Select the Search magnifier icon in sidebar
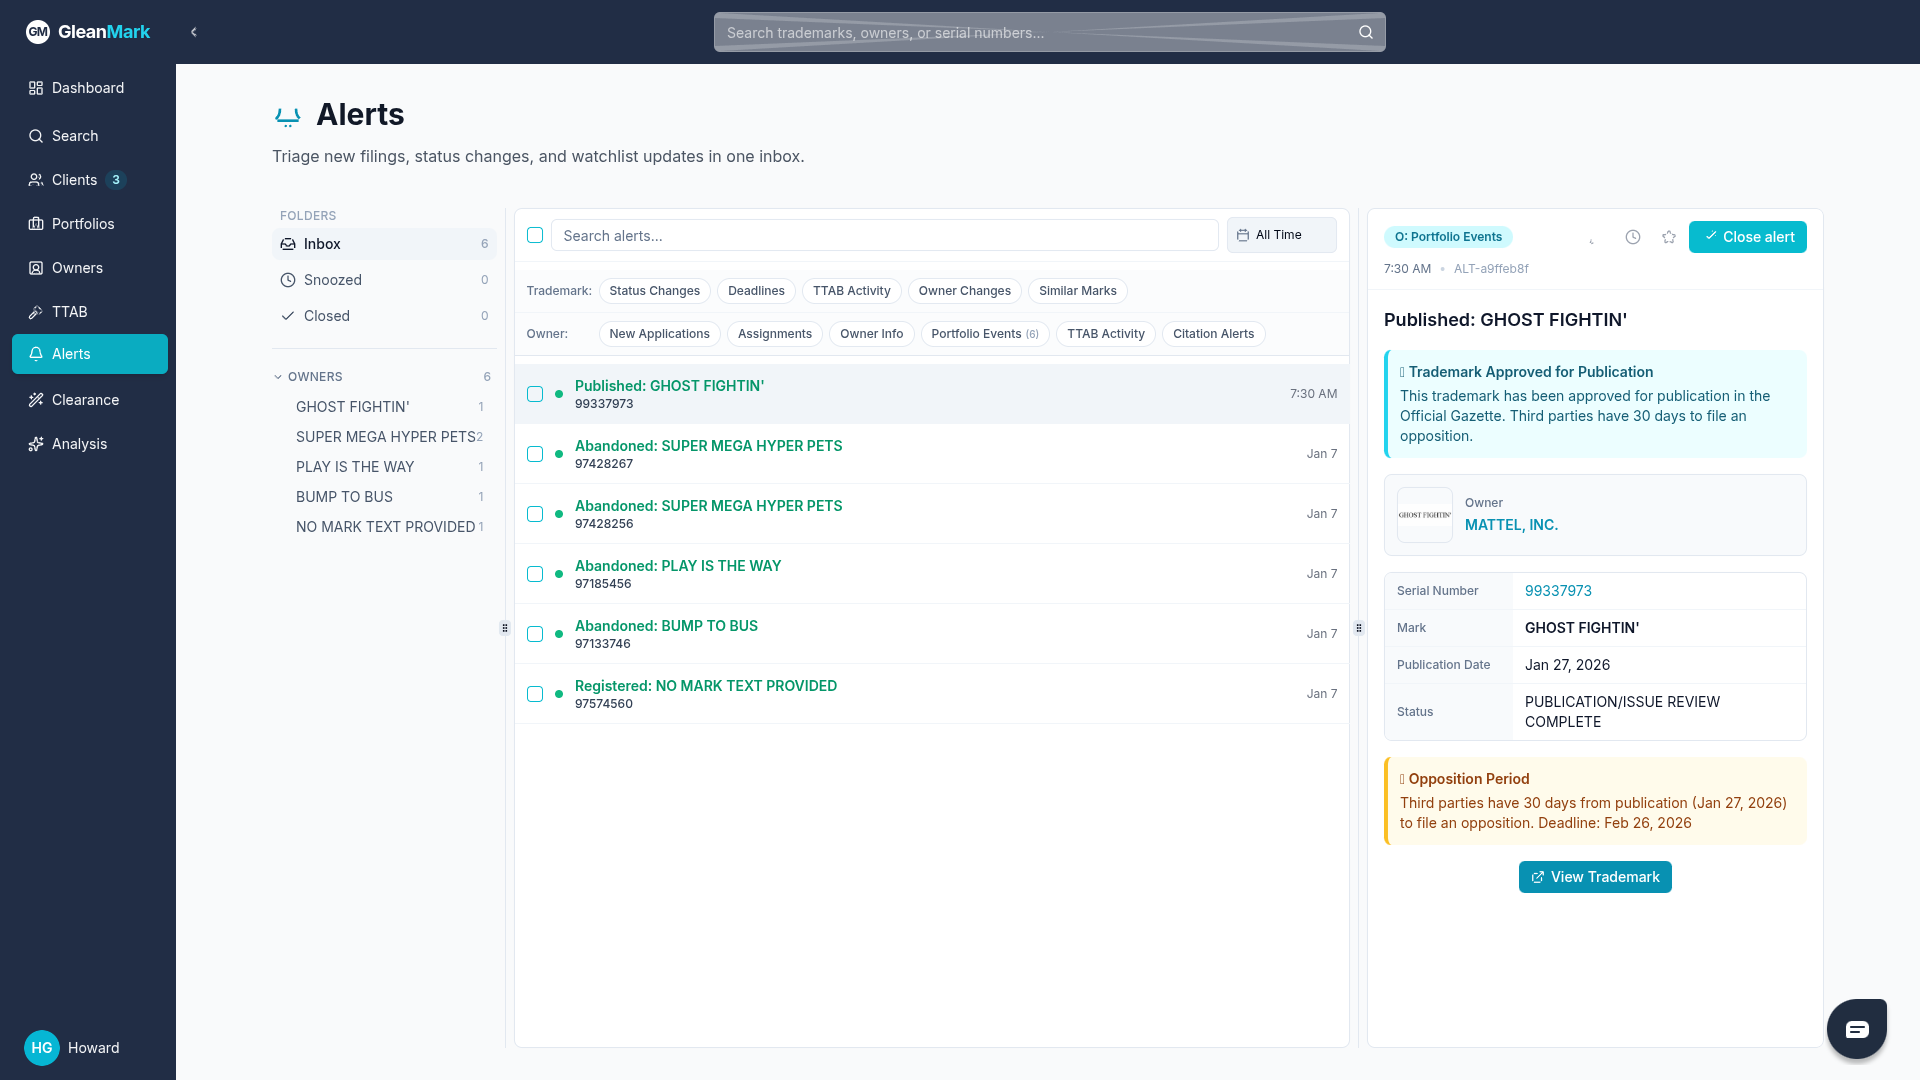 [36, 136]
